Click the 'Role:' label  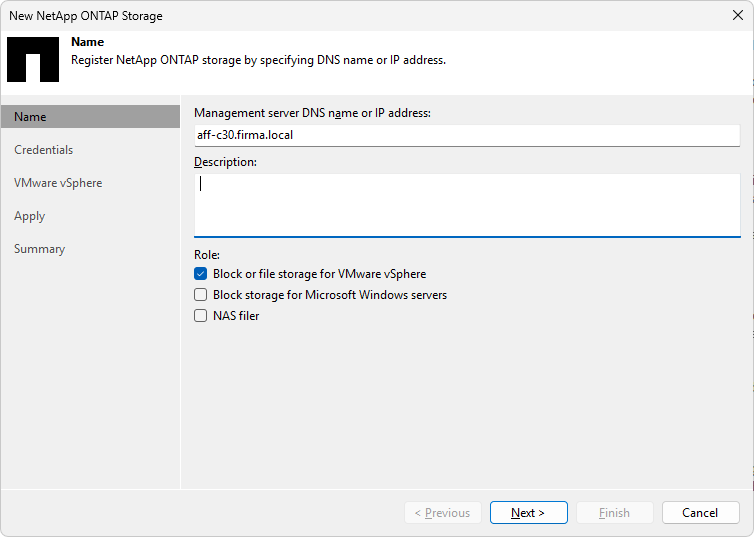coord(207,255)
